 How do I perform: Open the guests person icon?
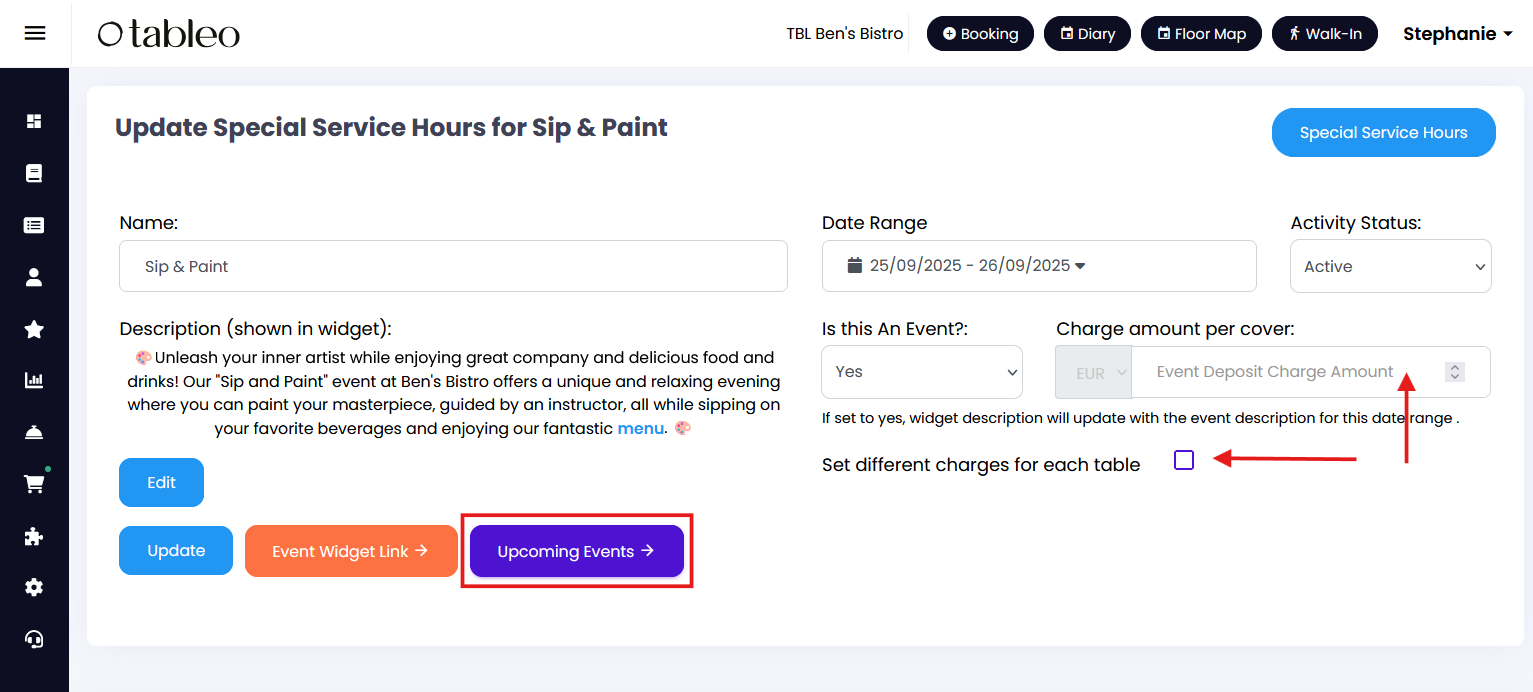(x=34, y=277)
